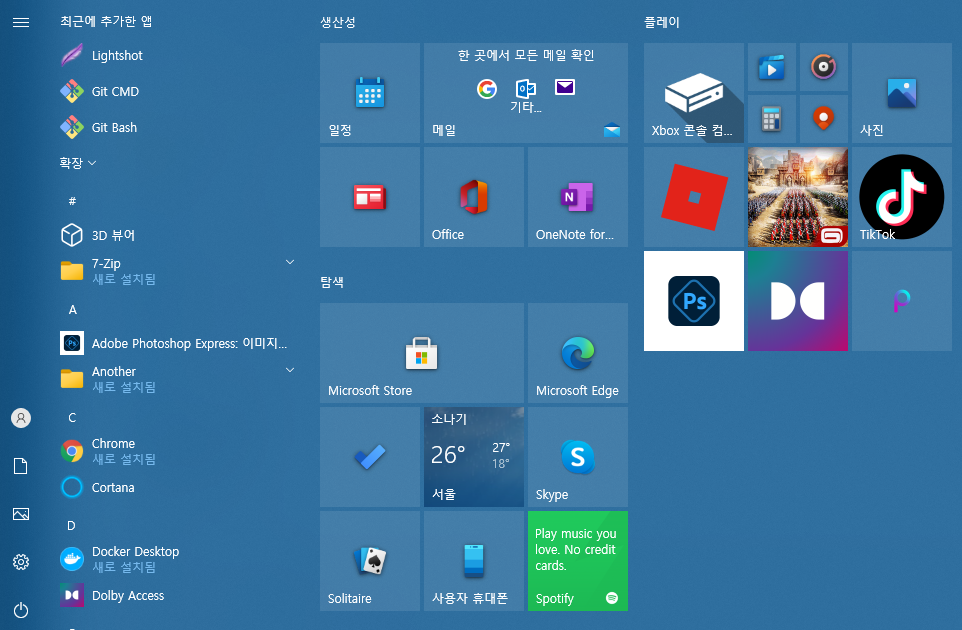The height and width of the screenshot is (630, 962).
Task: Open the Office tile
Action: (474, 197)
